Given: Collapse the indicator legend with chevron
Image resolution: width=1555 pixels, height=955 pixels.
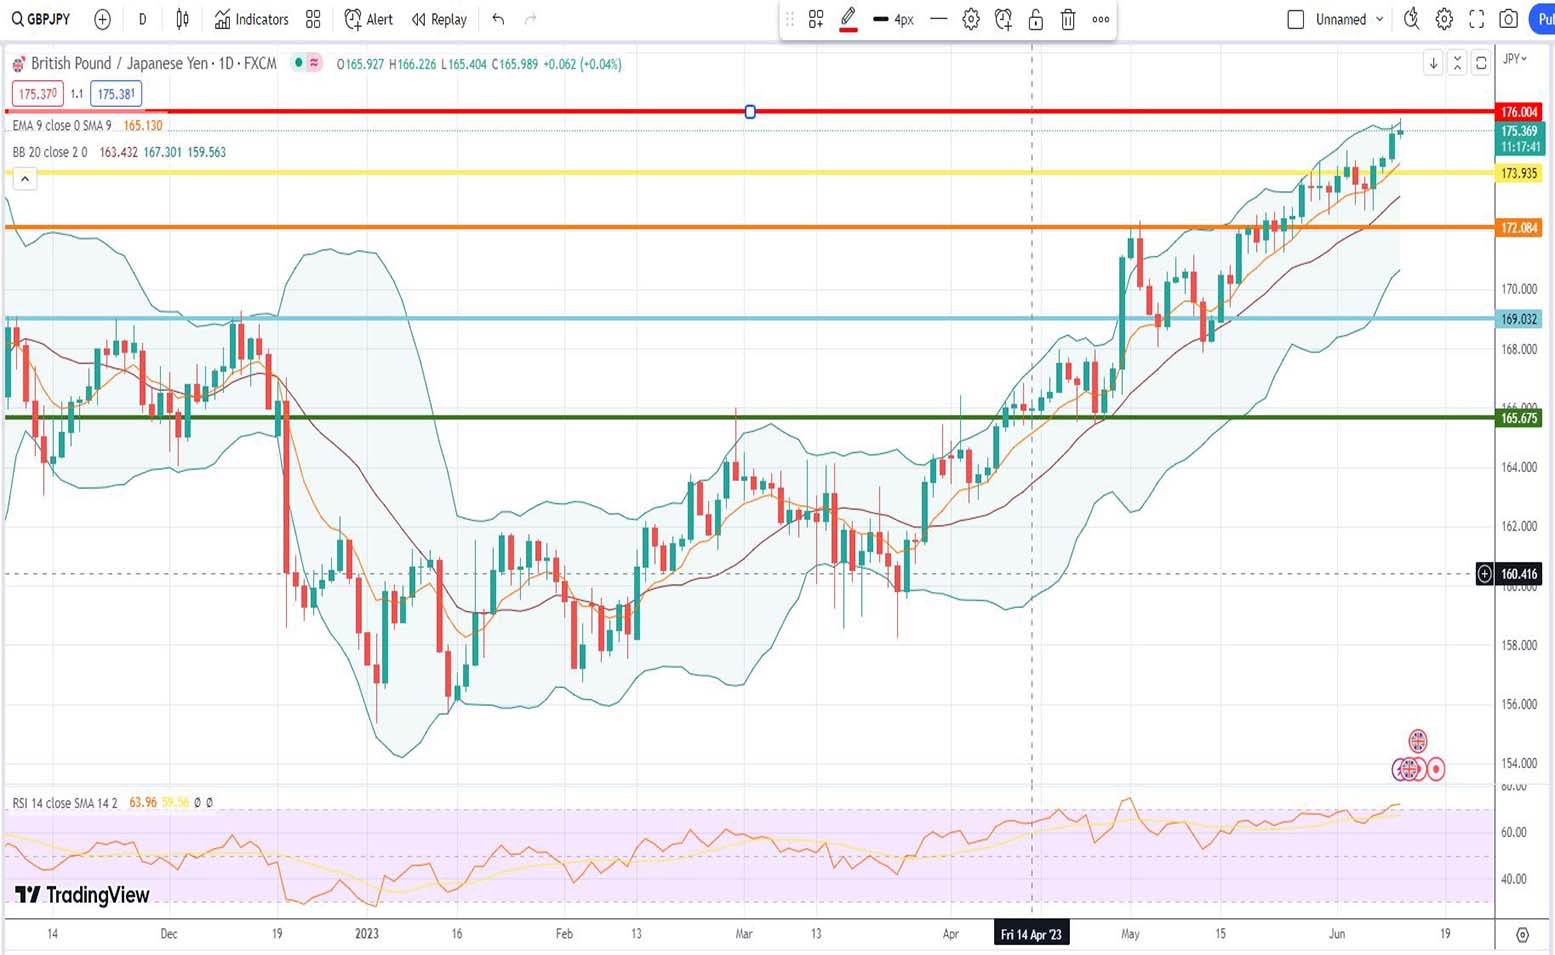Looking at the screenshot, I should pos(25,179).
